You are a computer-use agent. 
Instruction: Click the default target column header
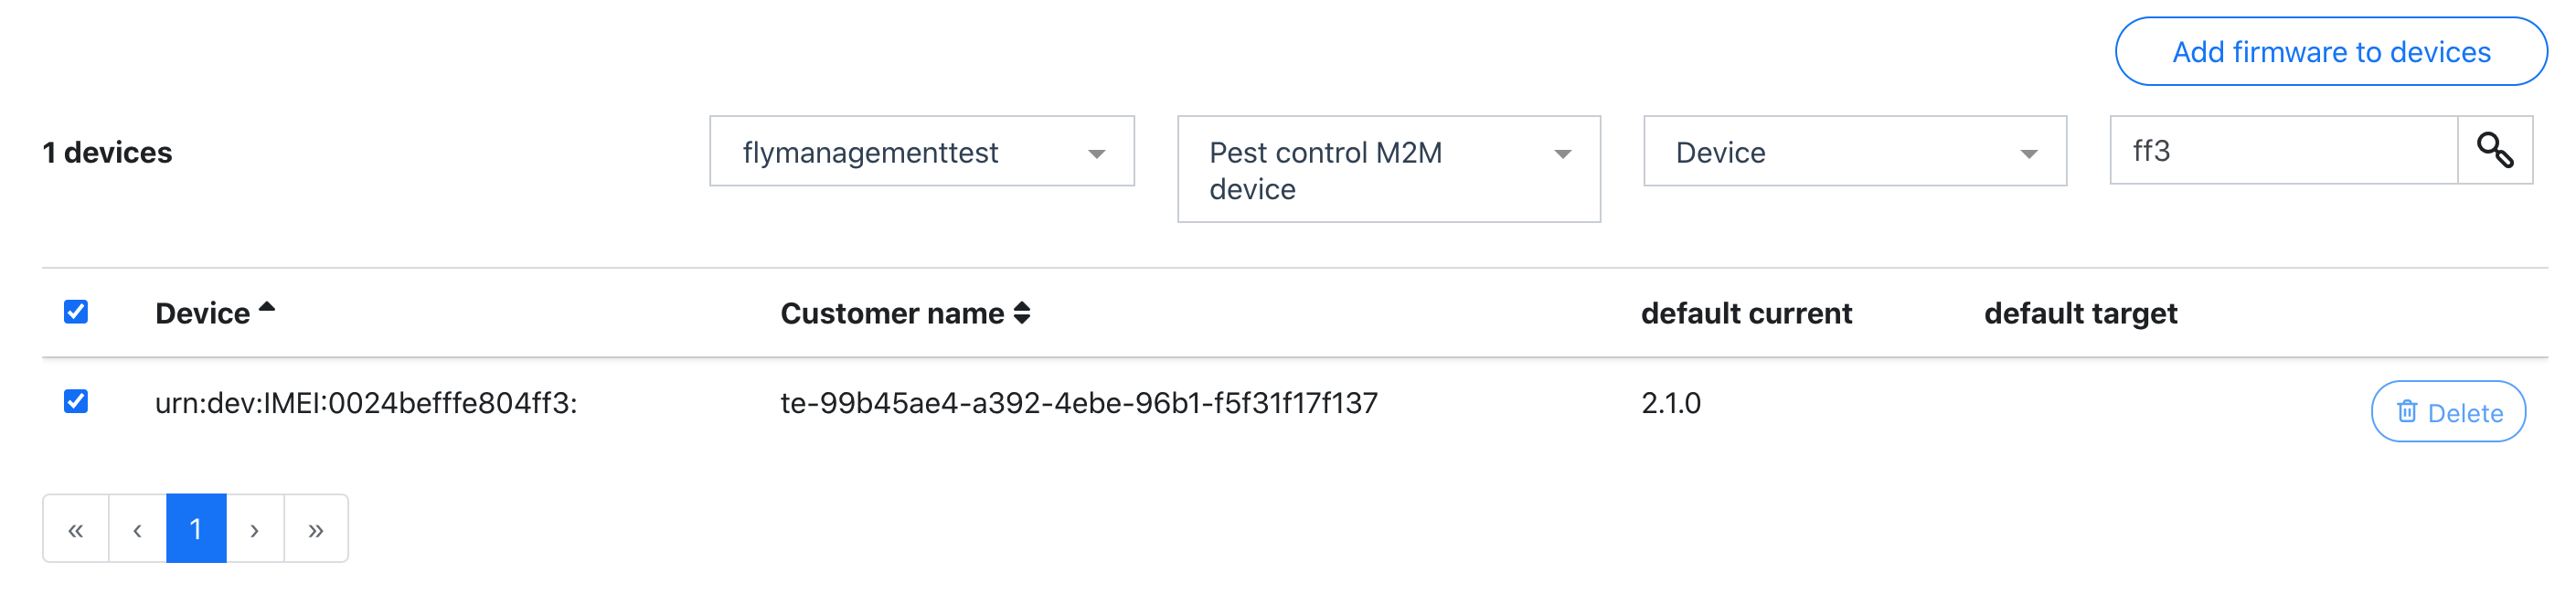[x=2080, y=314]
